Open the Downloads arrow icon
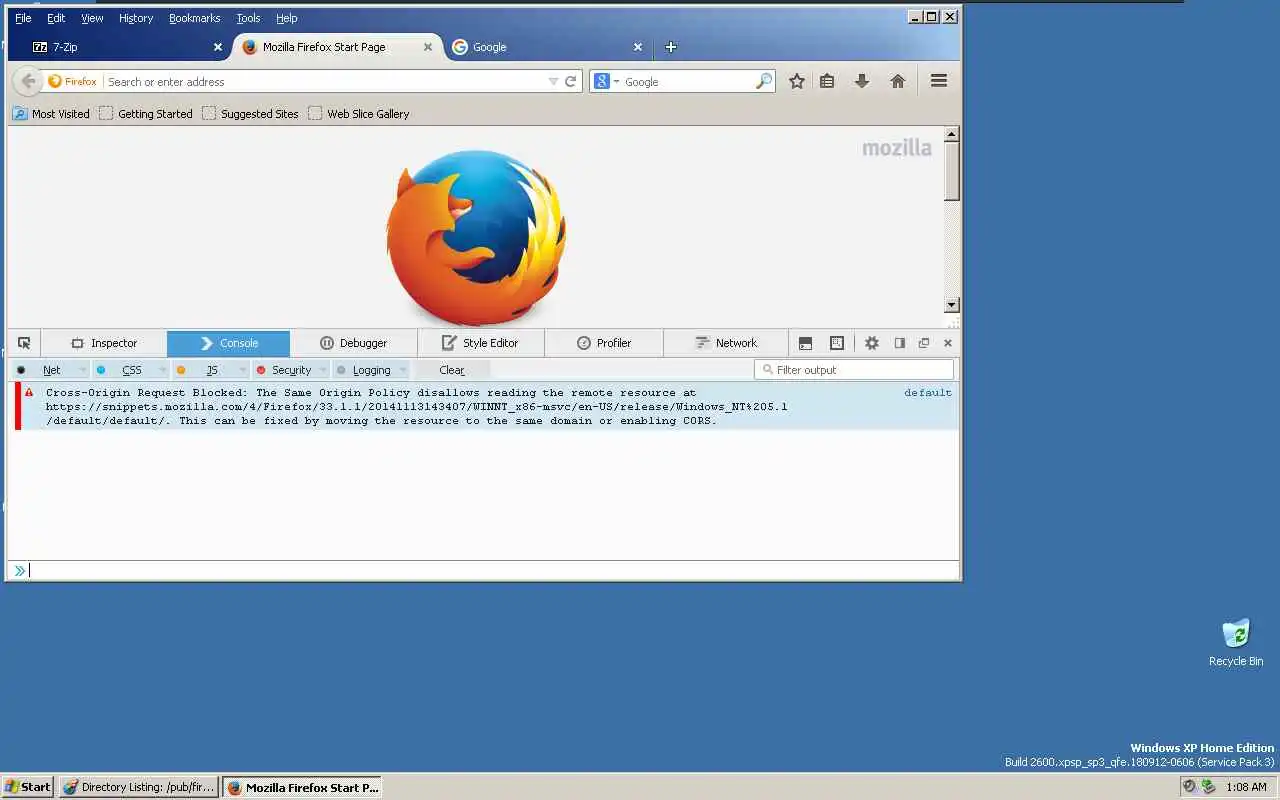The height and width of the screenshot is (800, 1280). 862,82
